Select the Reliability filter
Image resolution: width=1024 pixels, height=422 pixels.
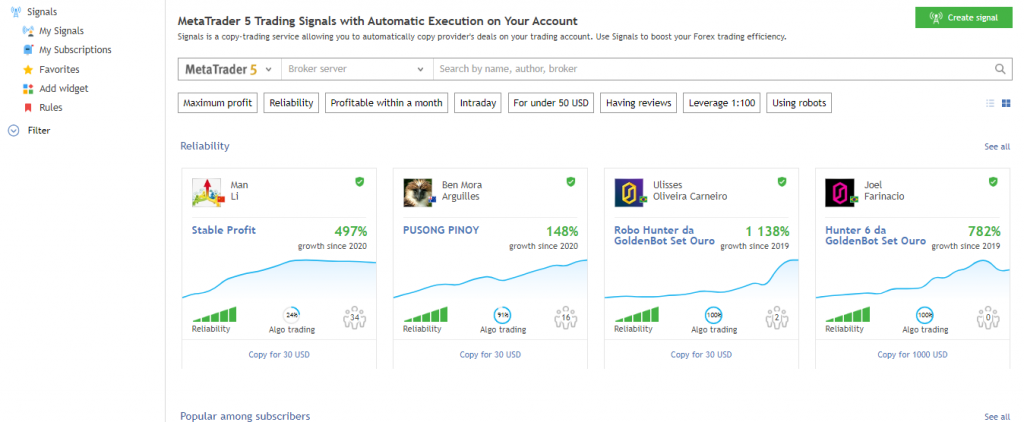coord(291,103)
